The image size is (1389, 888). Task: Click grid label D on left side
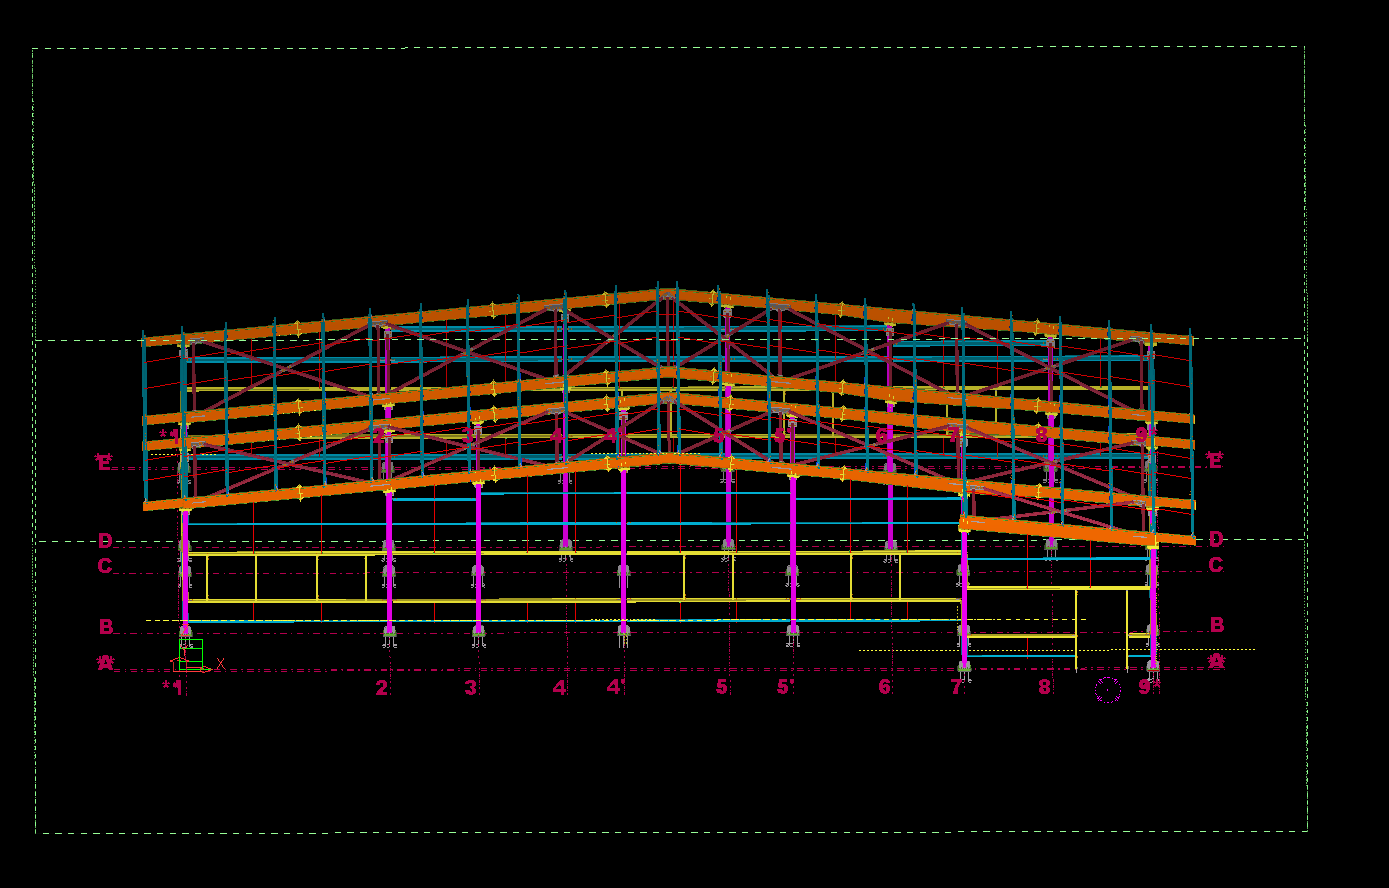click(x=105, y=541)
